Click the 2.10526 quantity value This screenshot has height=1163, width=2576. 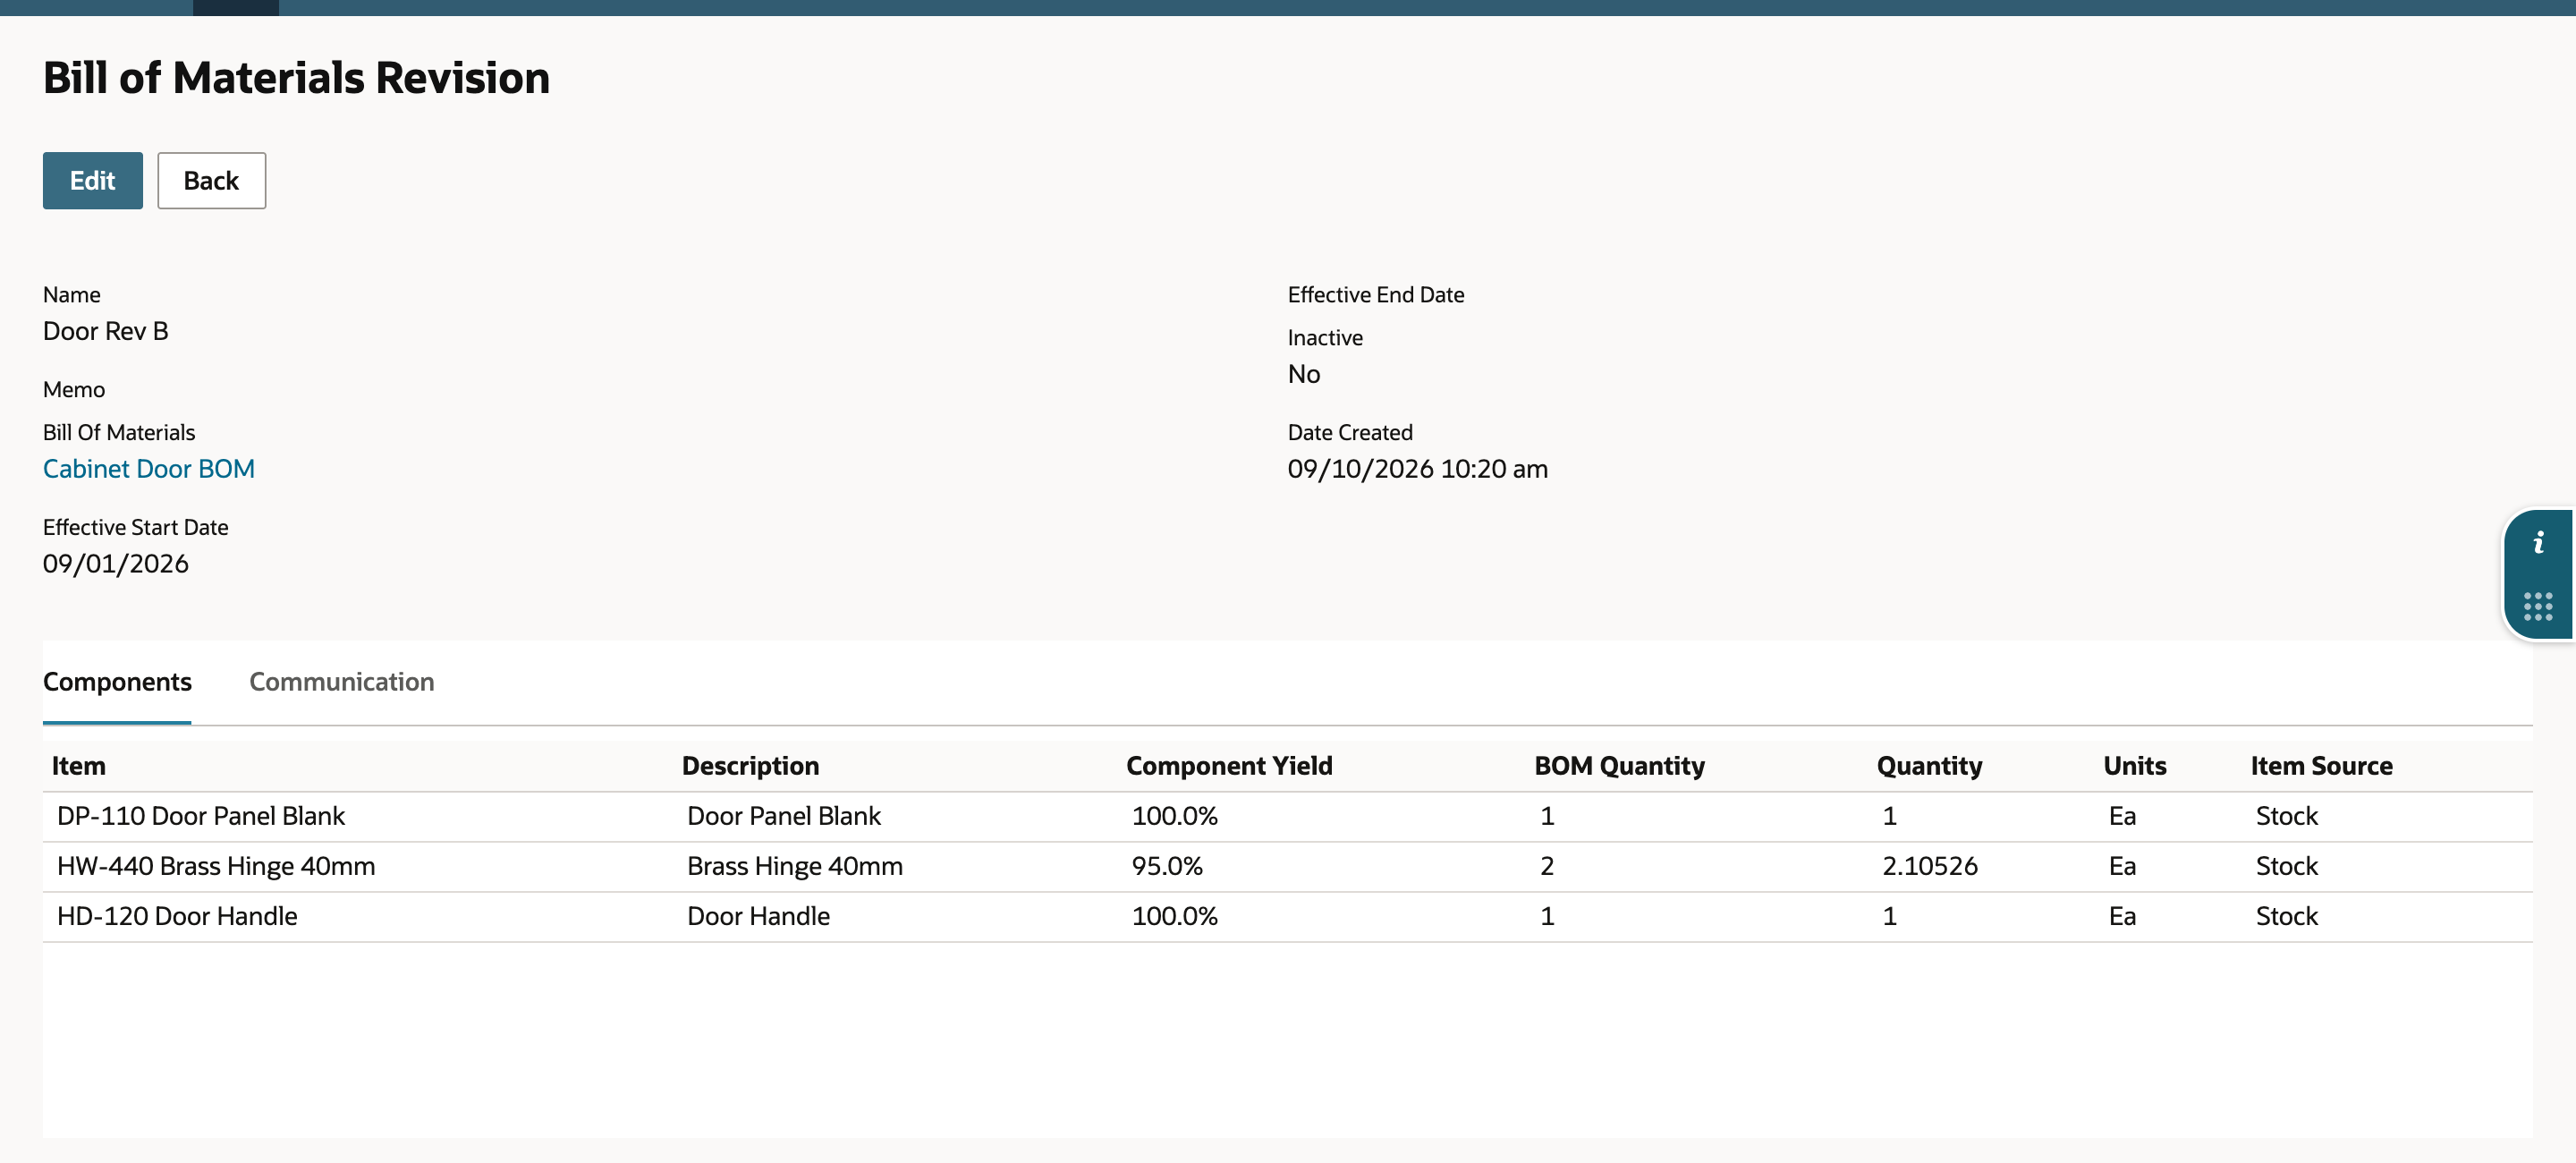tap(1929, 866)
